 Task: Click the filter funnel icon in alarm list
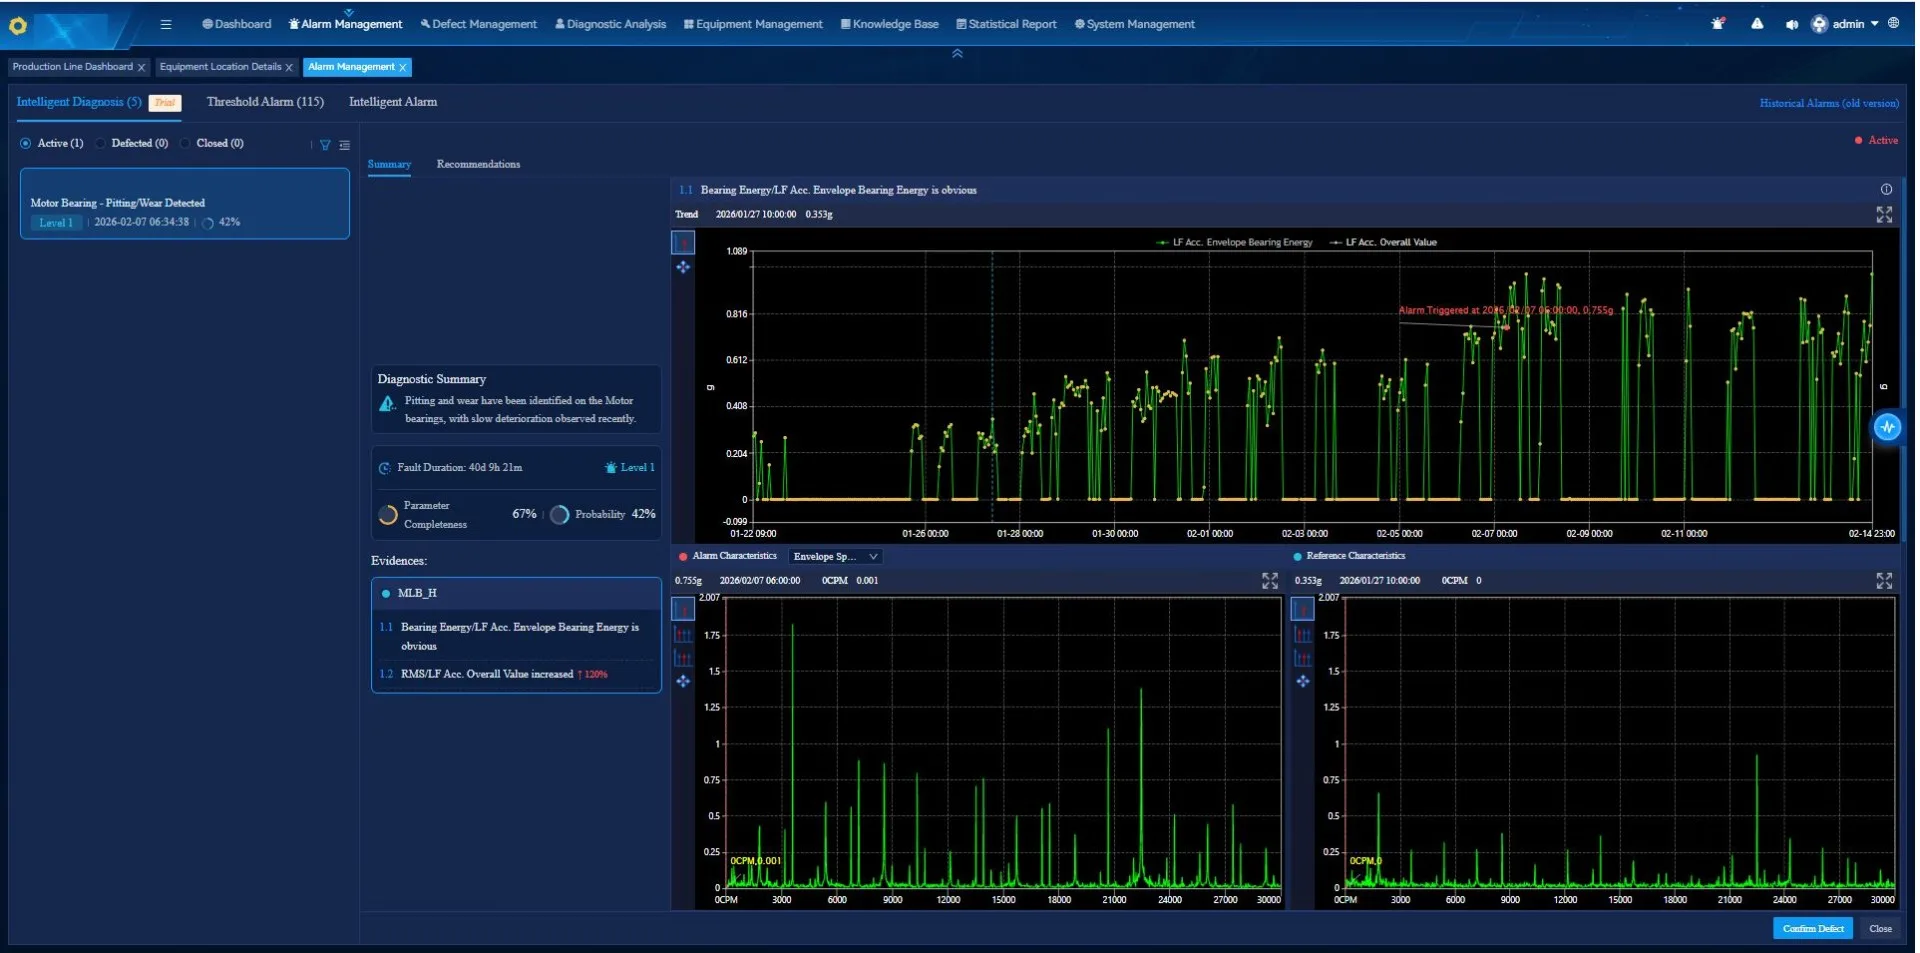pos(325,145)
